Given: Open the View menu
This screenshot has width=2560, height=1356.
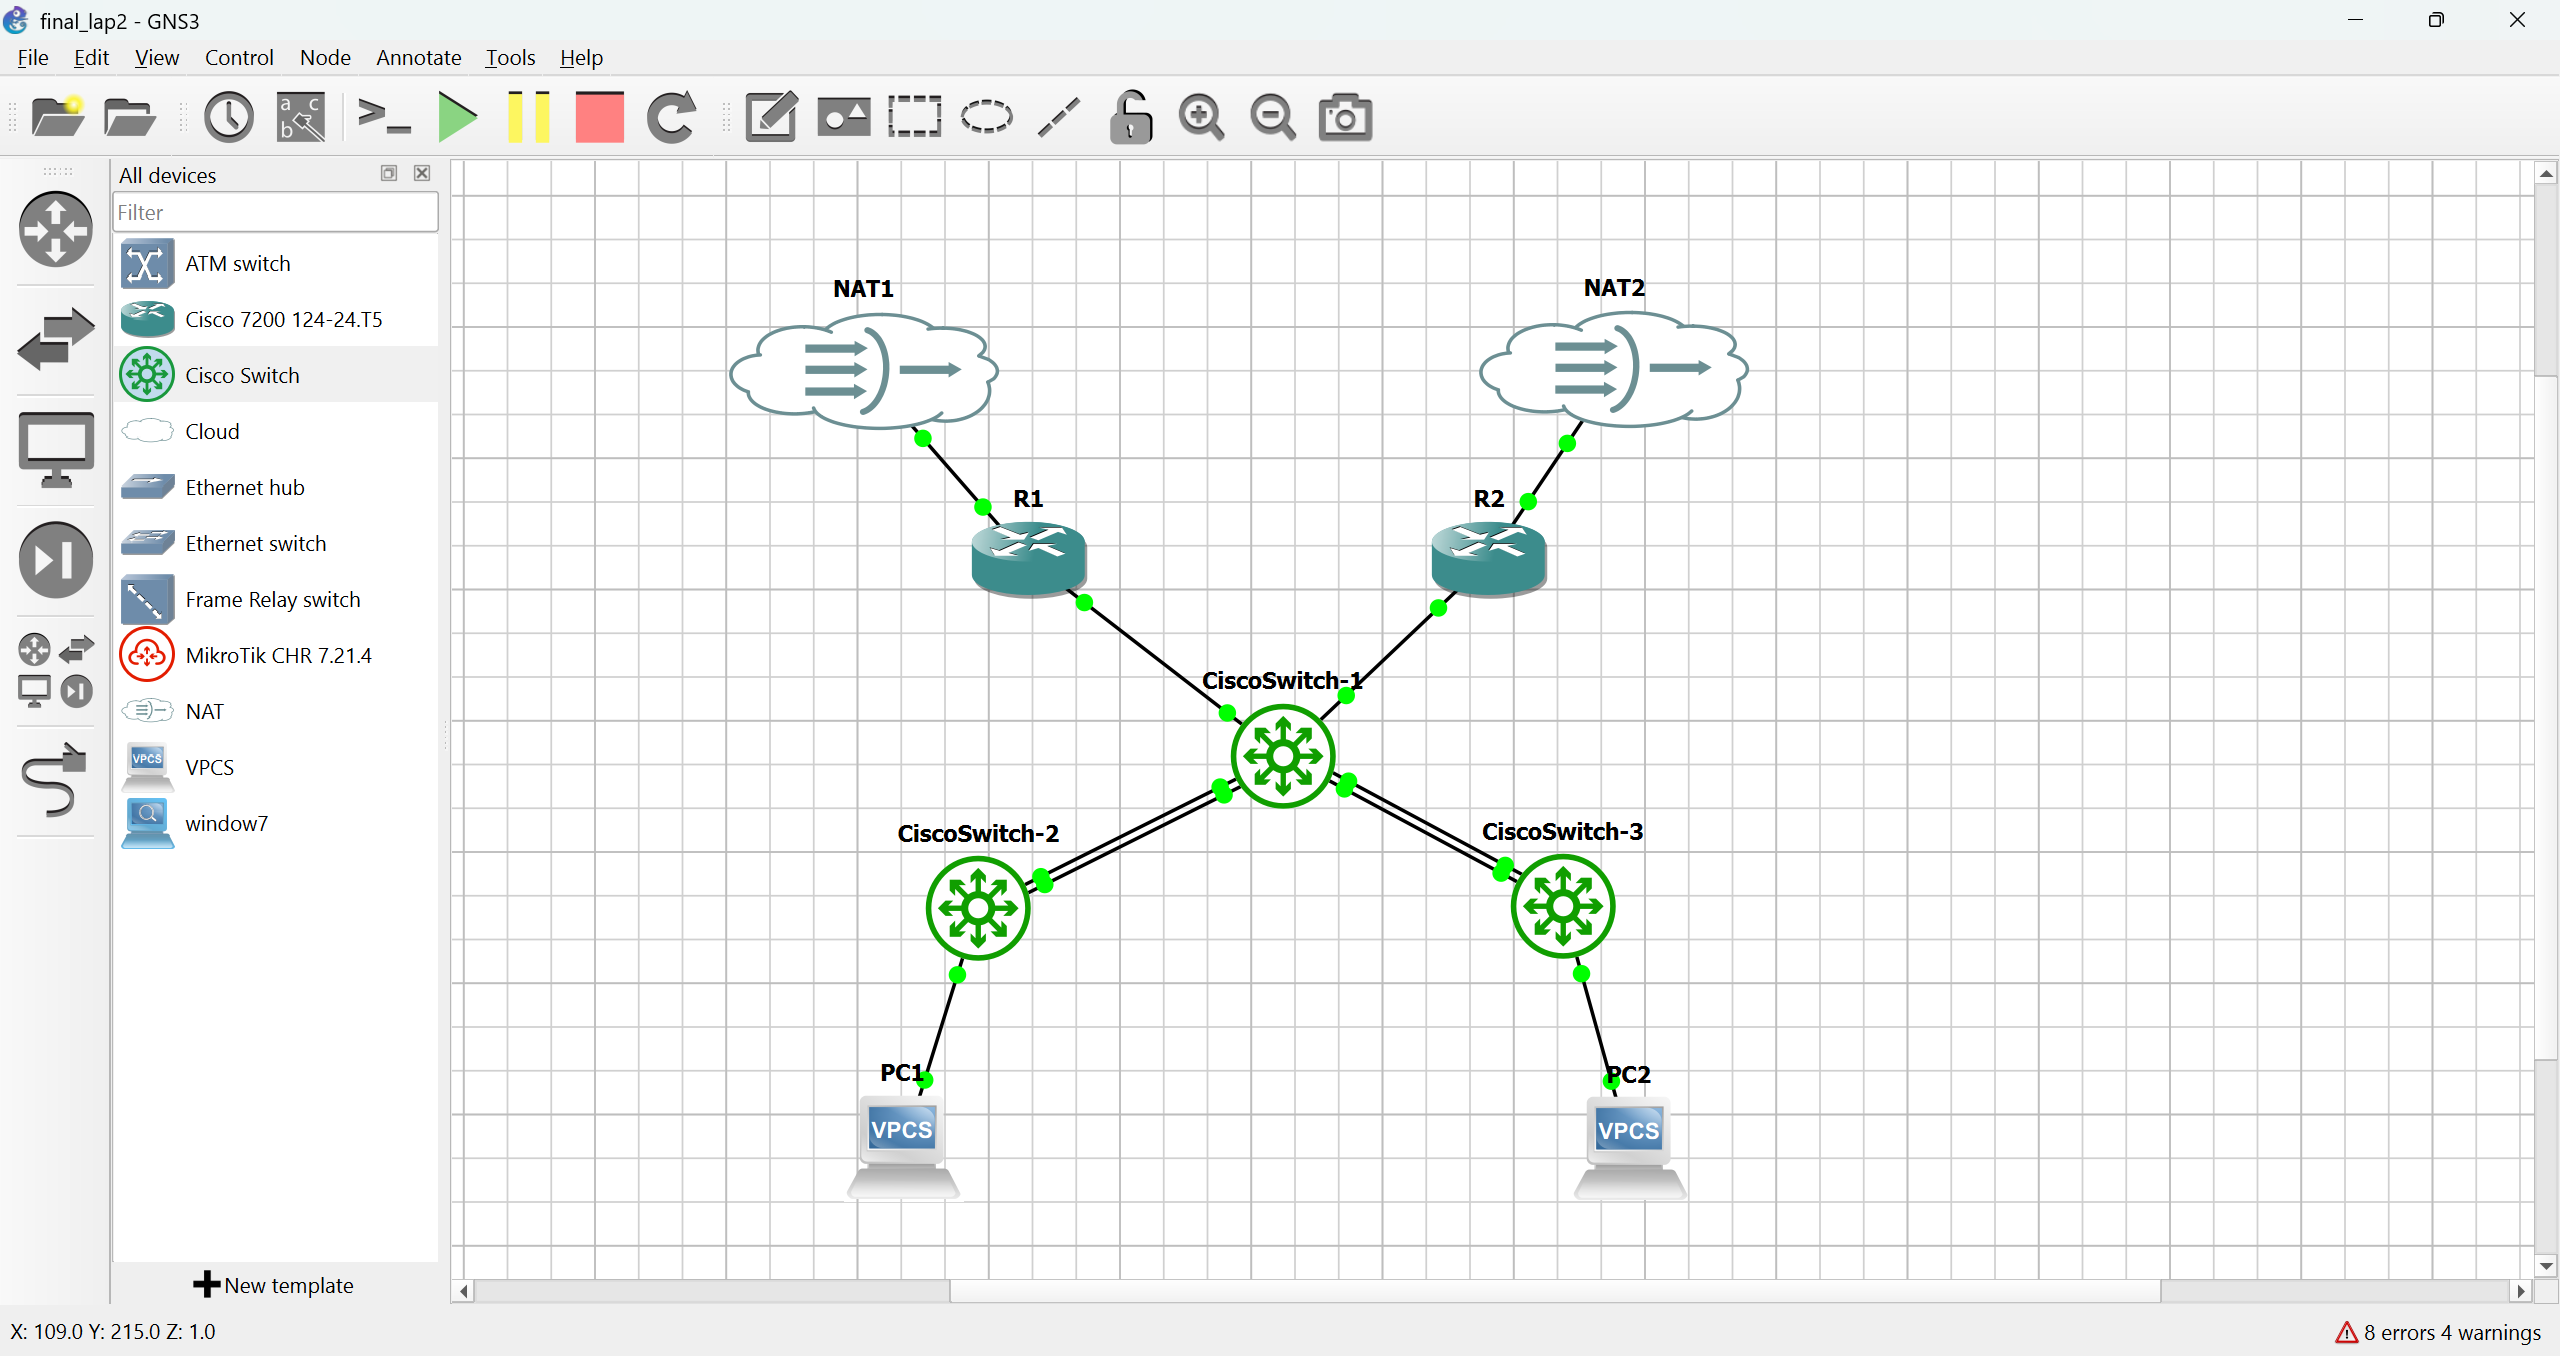Looking at the screenshot, I should coord(157,57).
